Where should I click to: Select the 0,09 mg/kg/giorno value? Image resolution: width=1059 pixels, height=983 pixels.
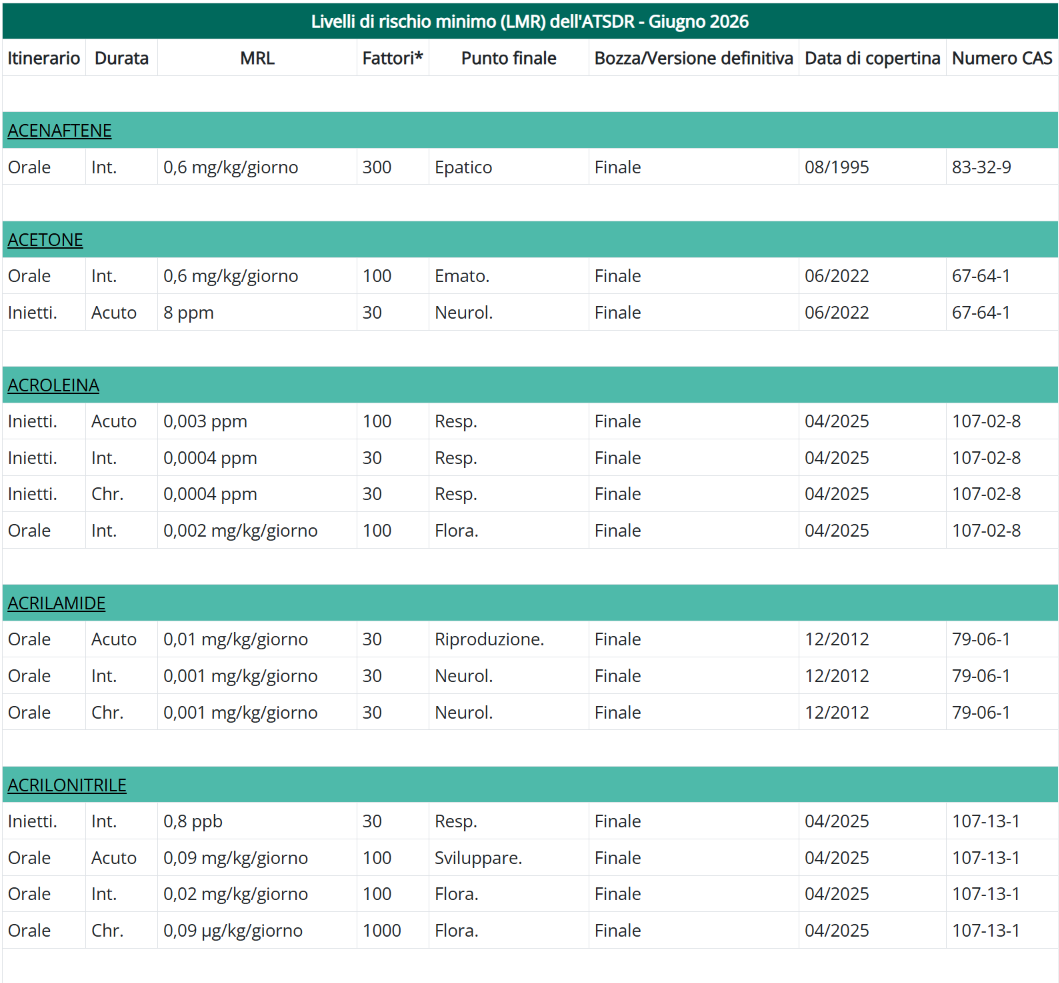tap(236, 857)
